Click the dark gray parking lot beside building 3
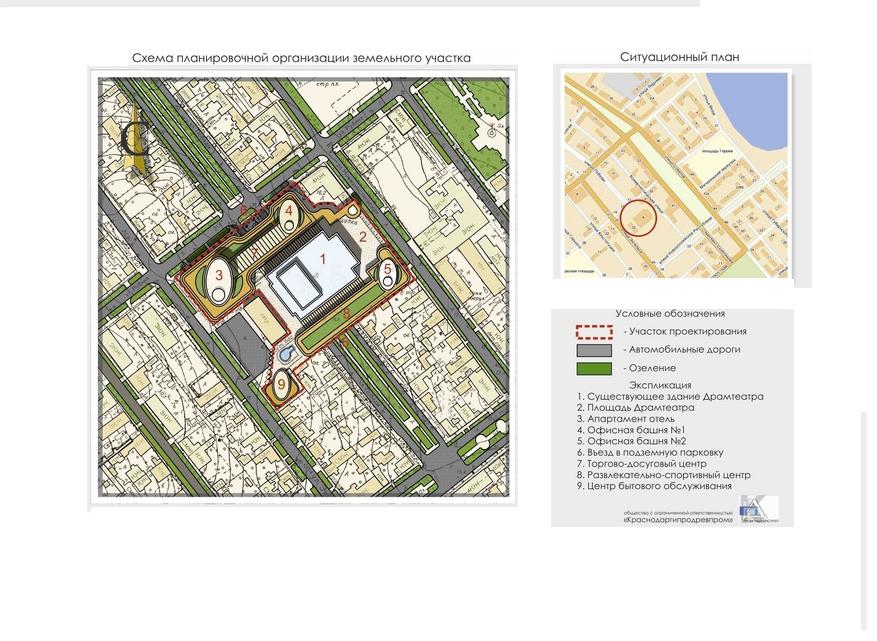The width and height of the screenshot is (877, 641). (x=241, y=346)
